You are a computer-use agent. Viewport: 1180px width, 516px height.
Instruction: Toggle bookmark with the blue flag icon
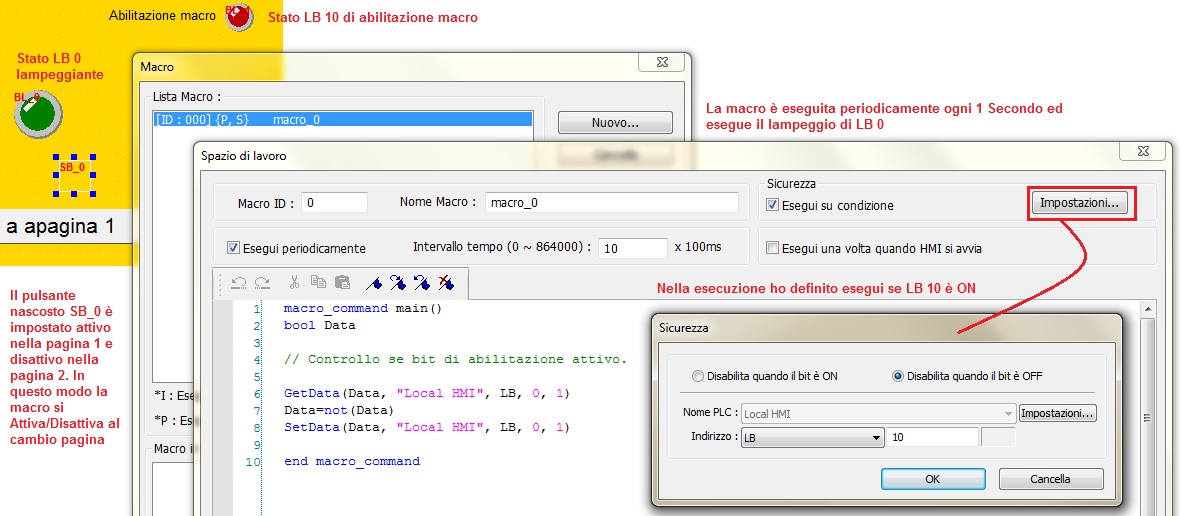(x=374, y=283)
